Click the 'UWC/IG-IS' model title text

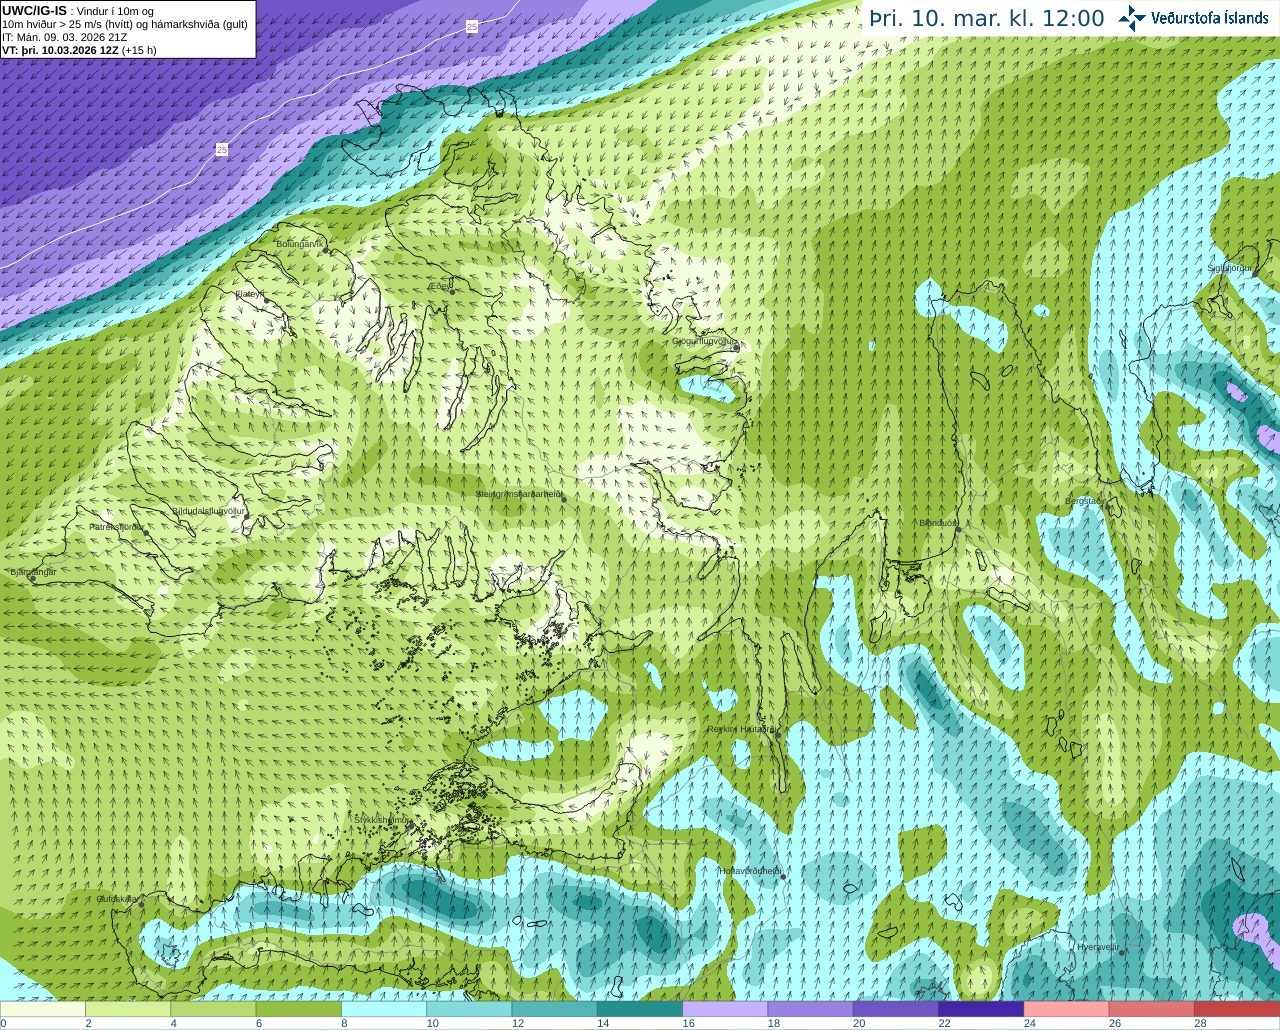click(x=35, y=10)
